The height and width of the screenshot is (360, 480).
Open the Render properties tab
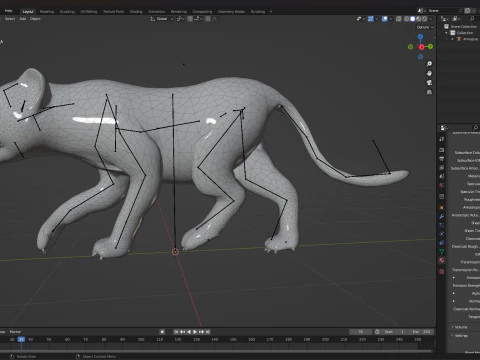442,150
